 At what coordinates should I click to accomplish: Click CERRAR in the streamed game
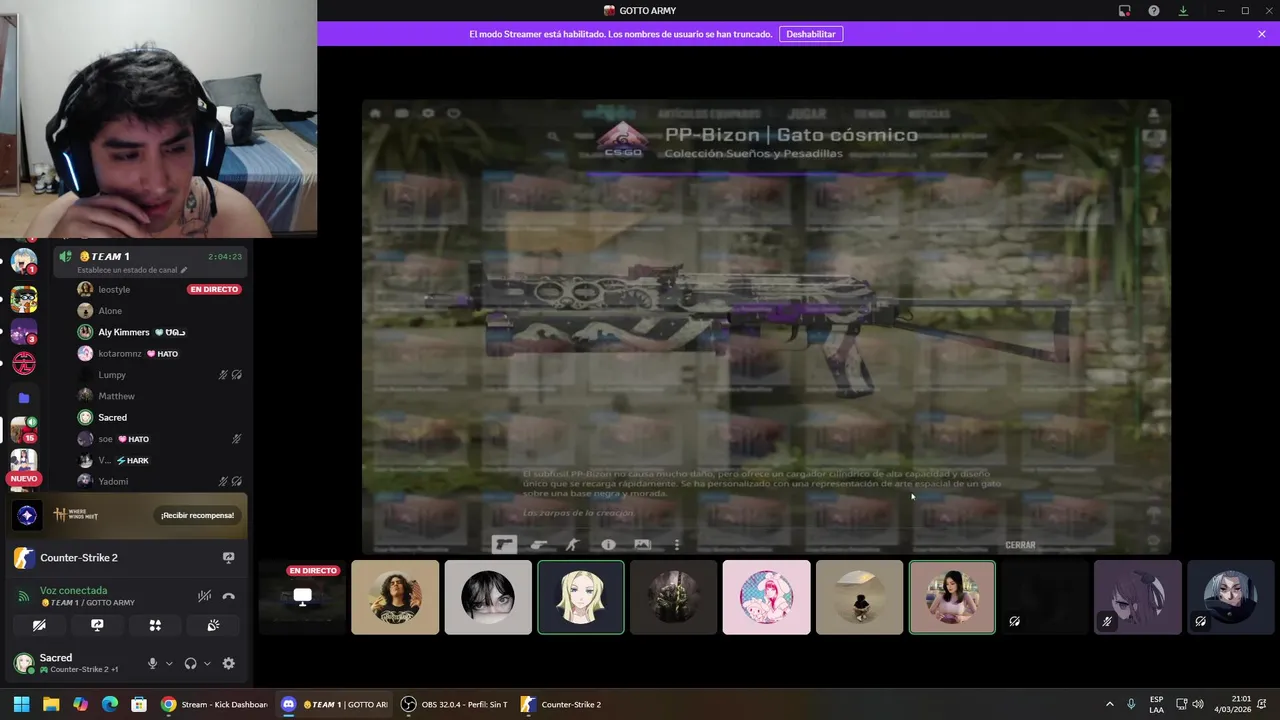coord(1020,545)
